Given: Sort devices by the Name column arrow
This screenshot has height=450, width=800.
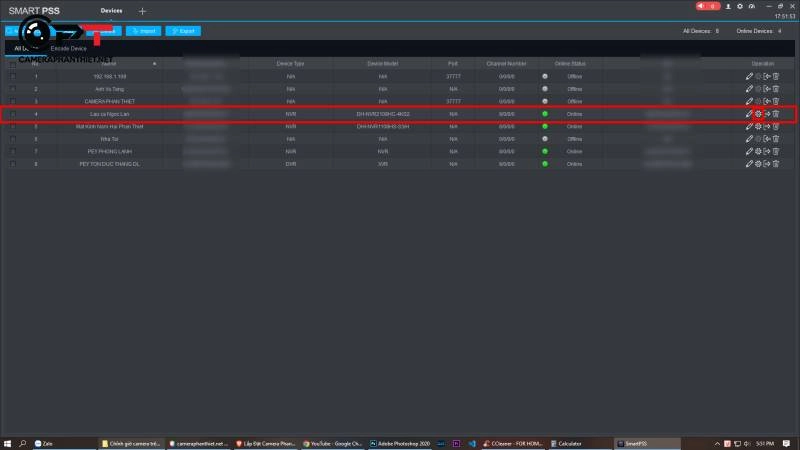Looking at the screenshot, I should click(154, 63).
